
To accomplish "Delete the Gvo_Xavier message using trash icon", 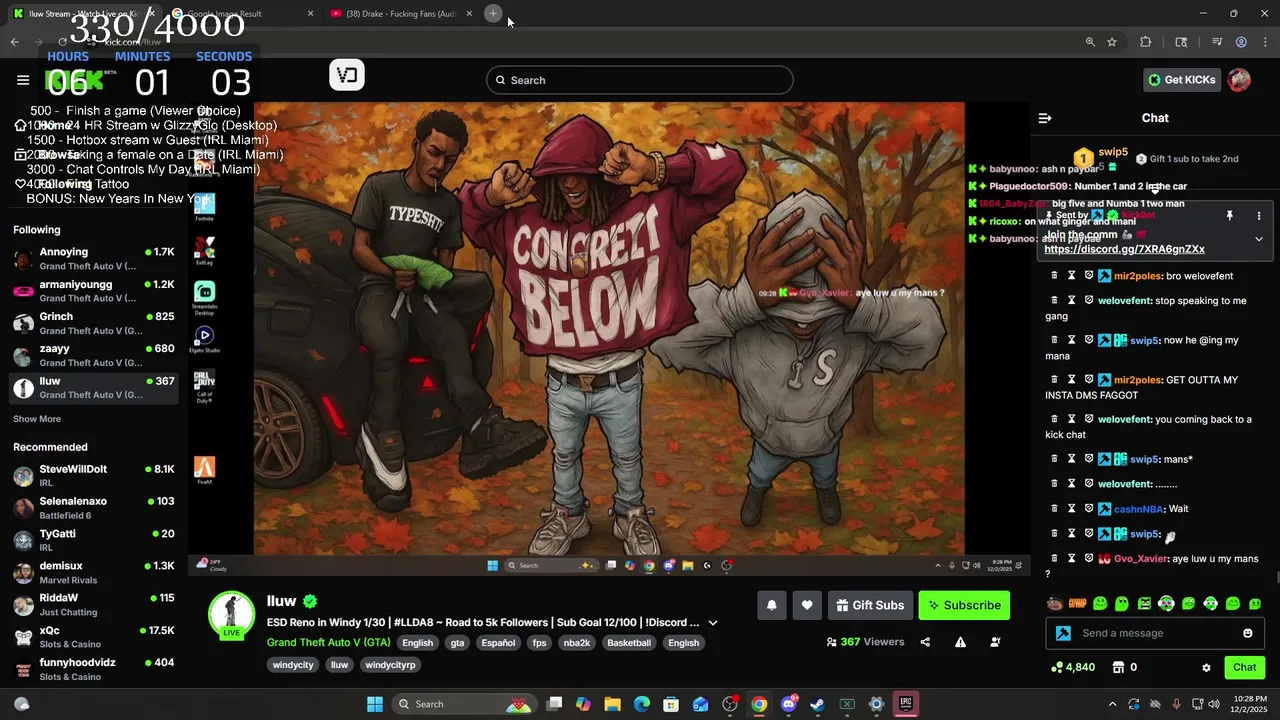I will tap(1054, 558).
